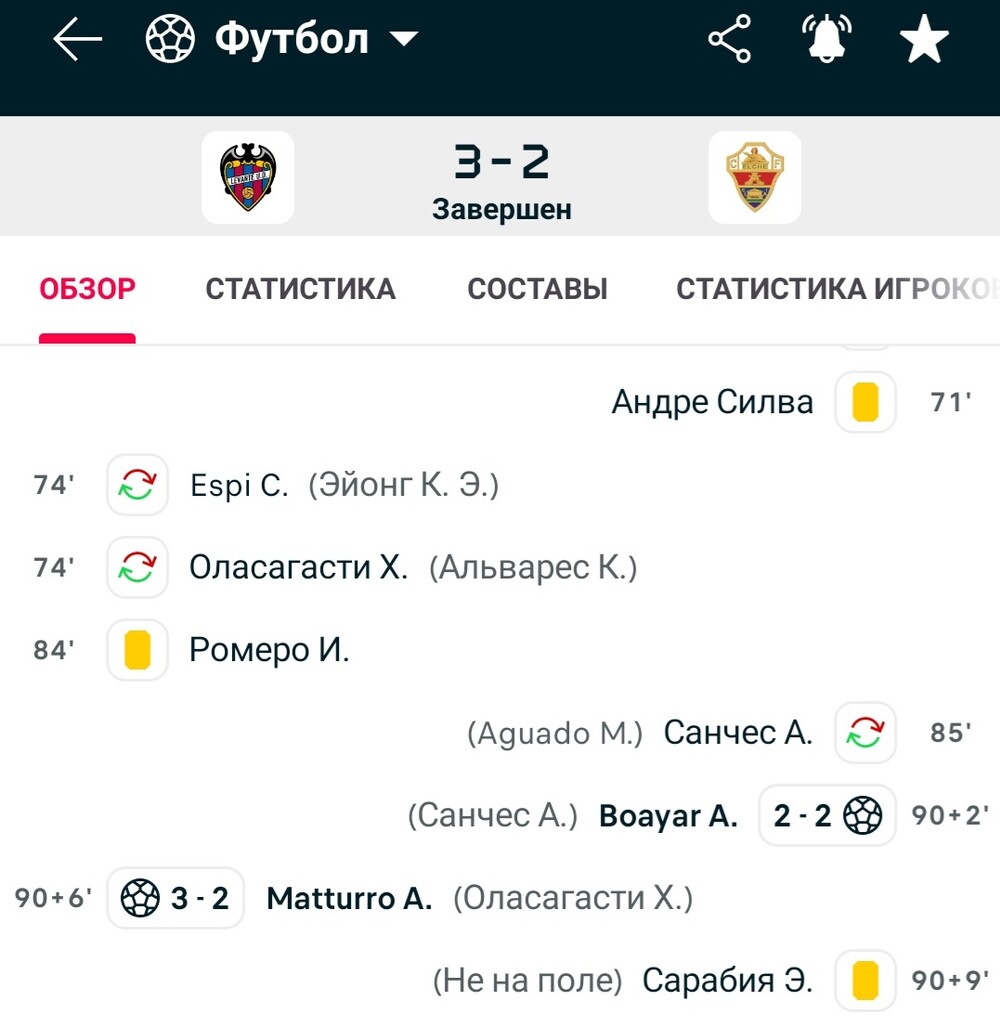Open player Boayar A.
This screenshot has height=1027, width=1000.
[x=668, y=816]
